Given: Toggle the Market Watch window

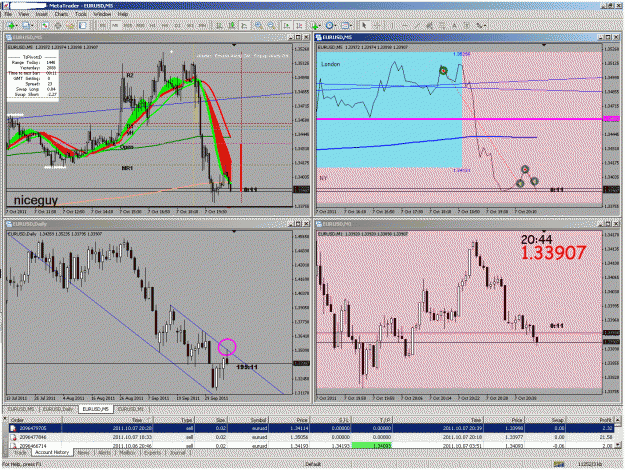Looking at the screenshot, I should (x=45, y=26).
